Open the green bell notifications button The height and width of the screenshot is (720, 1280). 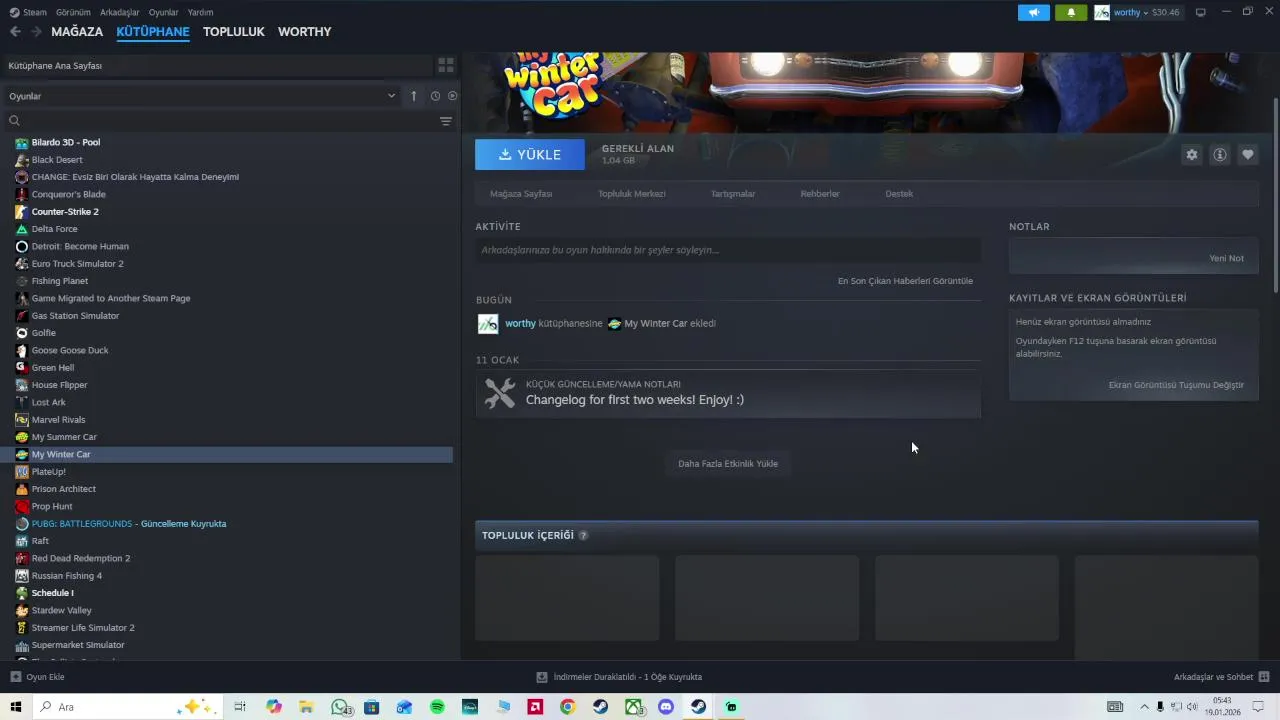[1071, 12]
